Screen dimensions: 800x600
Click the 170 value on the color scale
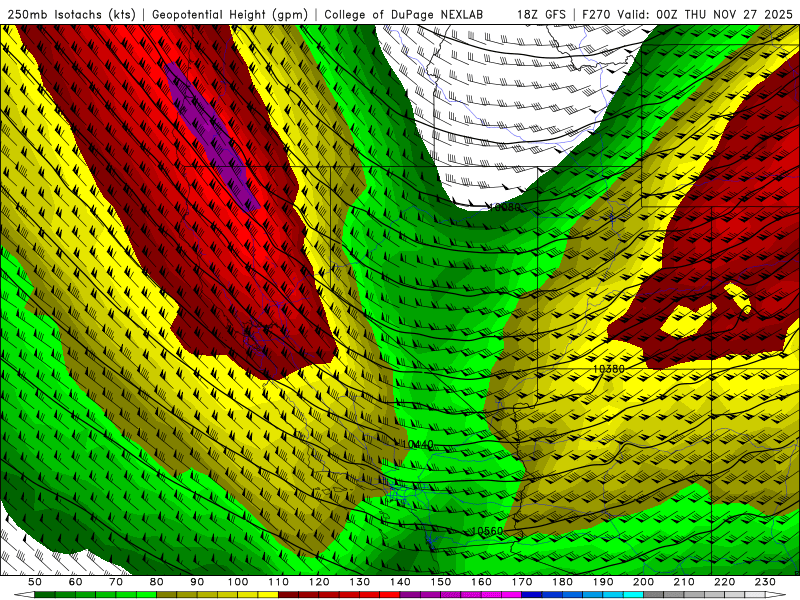(522, 582)
